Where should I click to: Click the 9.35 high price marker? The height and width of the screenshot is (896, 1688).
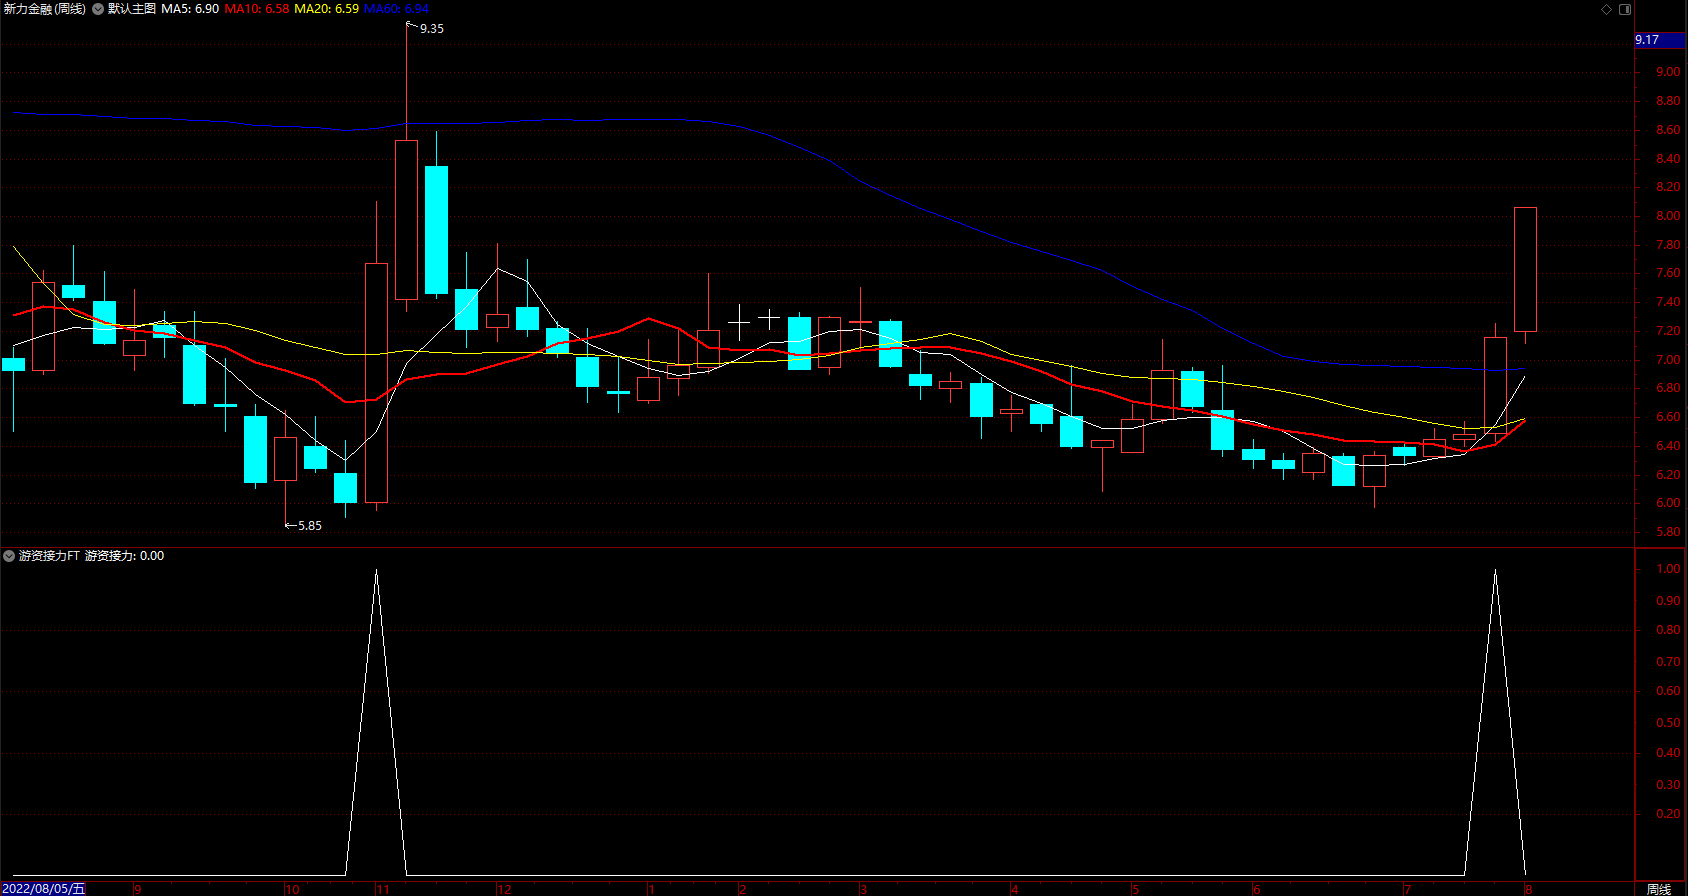pyautogui.click(x=432, y=29)
